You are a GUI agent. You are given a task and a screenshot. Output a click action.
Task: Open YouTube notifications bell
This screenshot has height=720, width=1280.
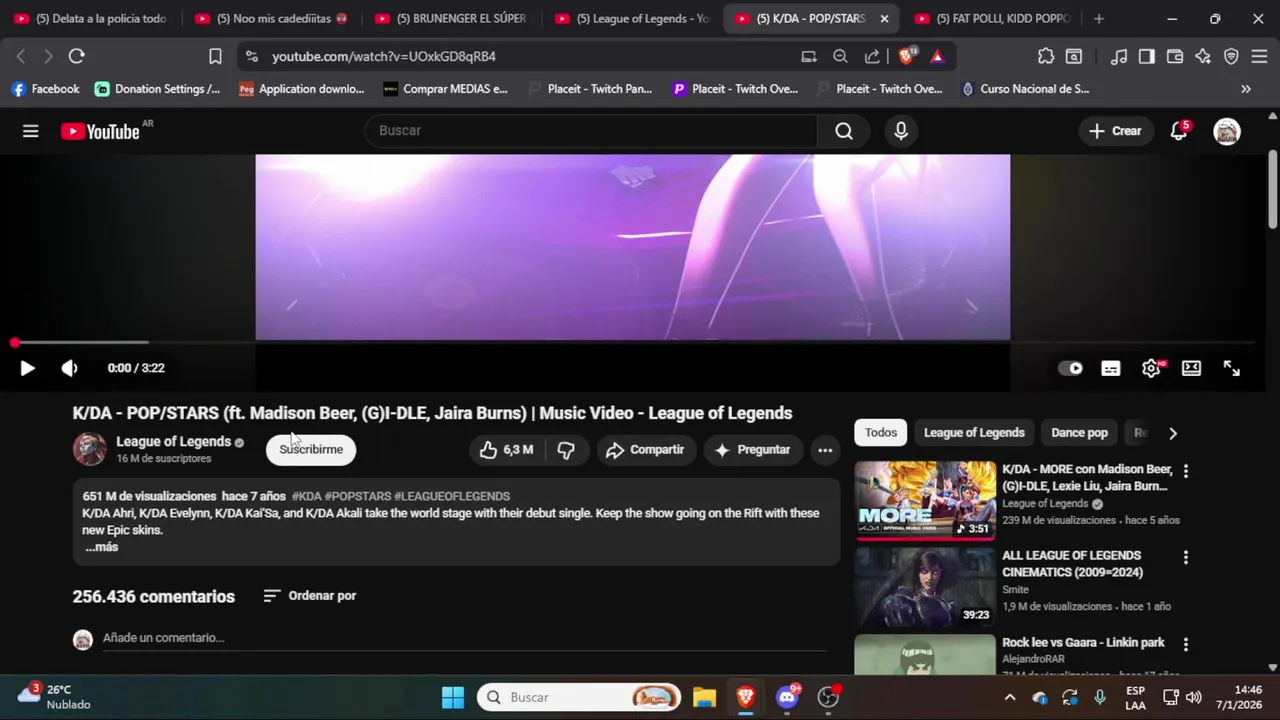1179,131
